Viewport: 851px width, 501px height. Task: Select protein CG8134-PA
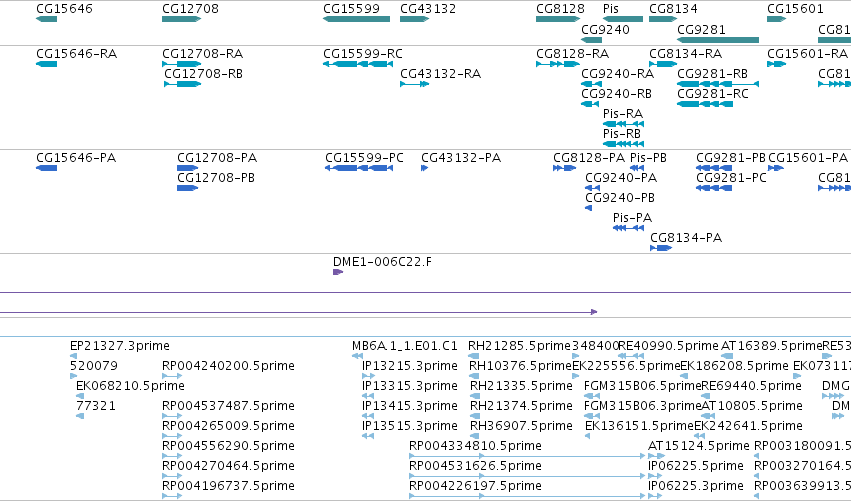point(661,249)
